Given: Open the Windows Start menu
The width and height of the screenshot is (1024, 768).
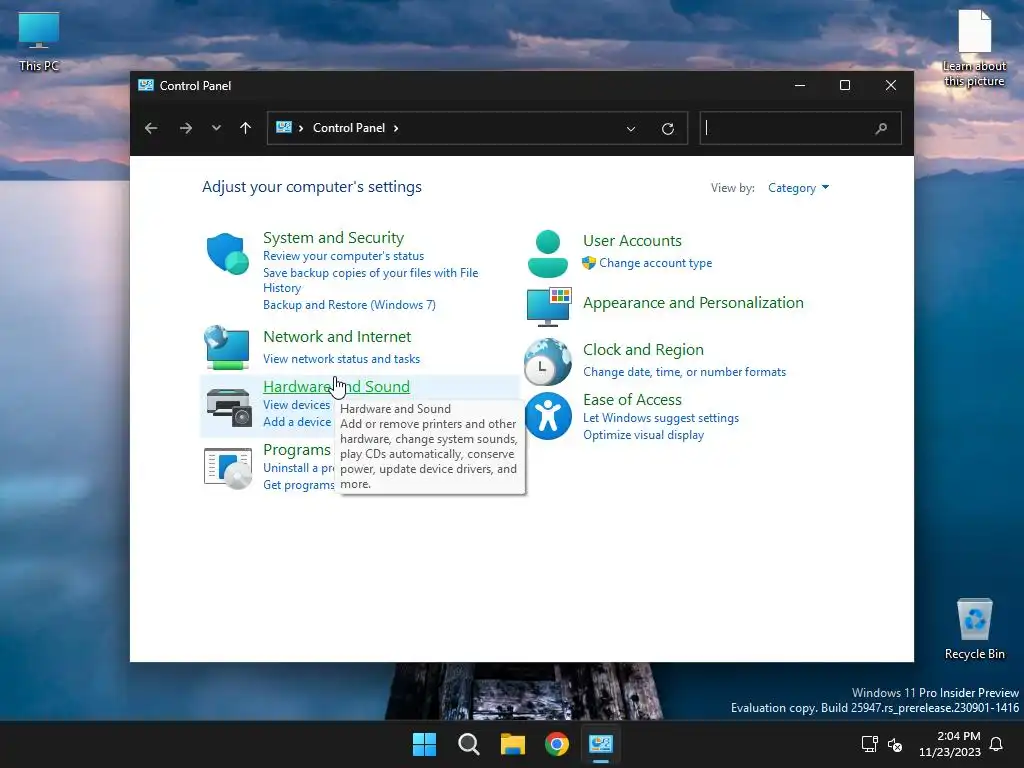Looking at the screenshot, I should click(424, 744).
